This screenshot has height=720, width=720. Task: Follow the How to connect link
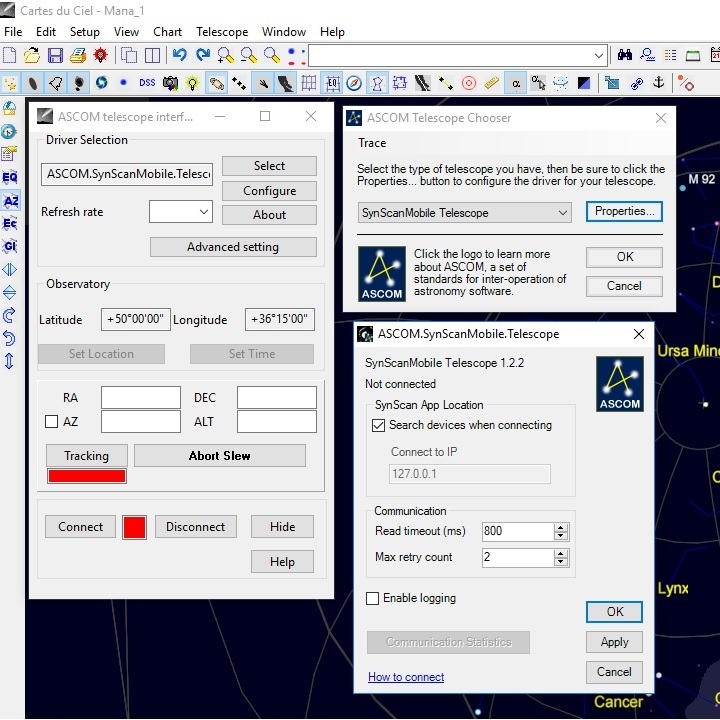pos(406,677)
